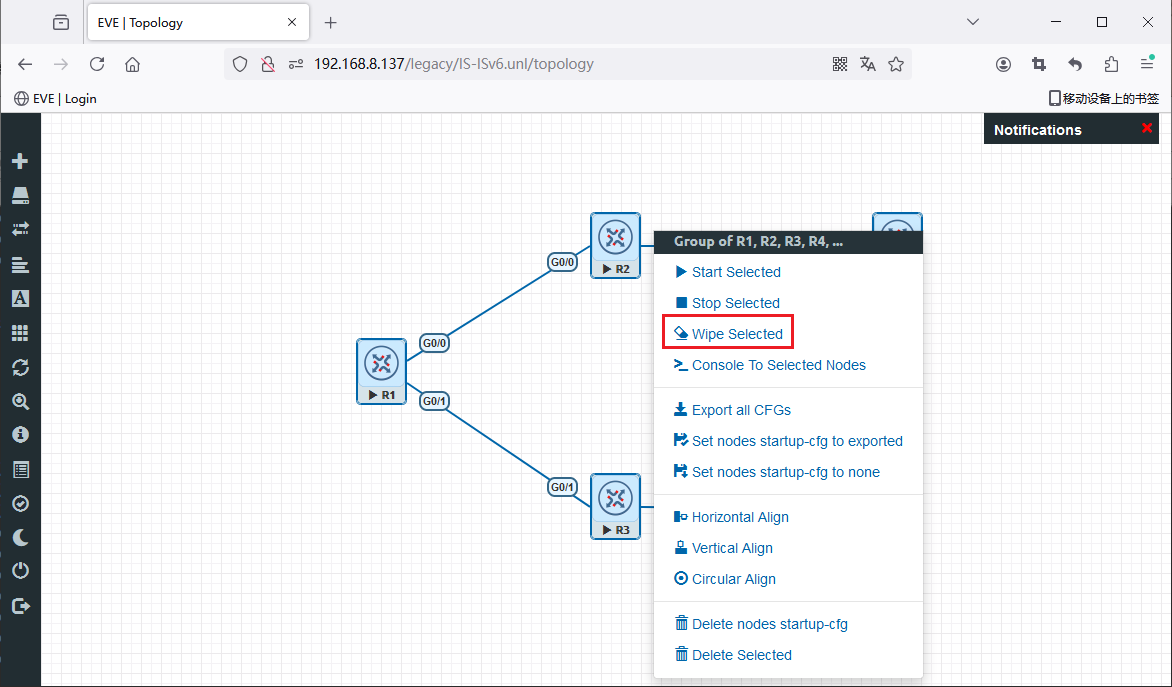
Task: Click the Add an object plus icon
Action: [x=20, y=161]
